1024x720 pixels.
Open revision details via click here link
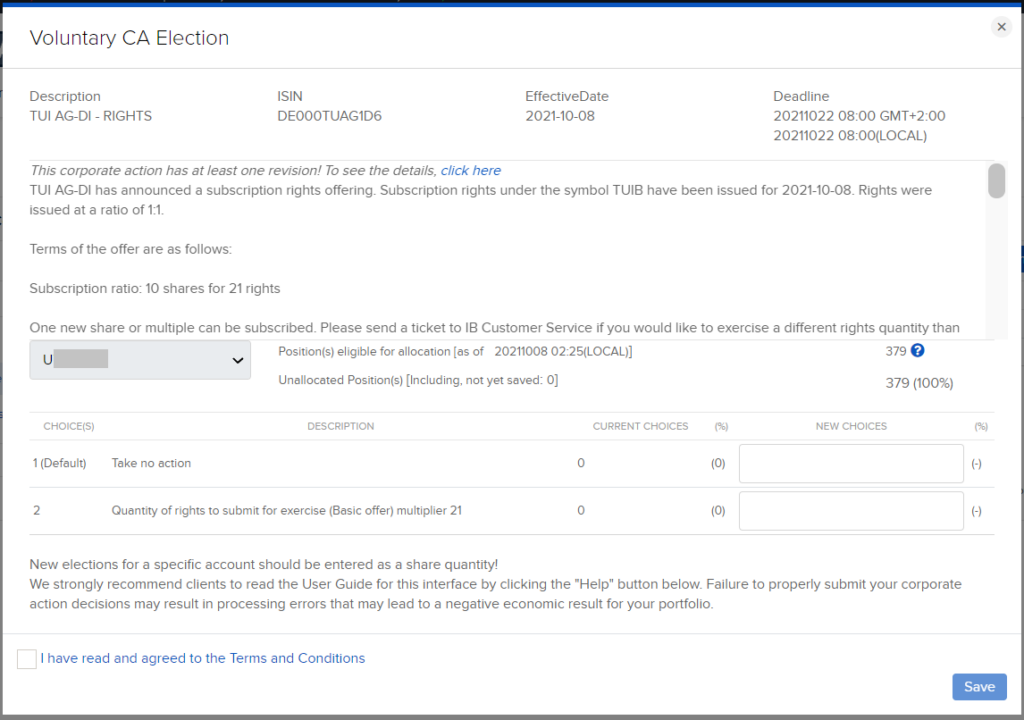pyautogui.click(x=471, y=171)
